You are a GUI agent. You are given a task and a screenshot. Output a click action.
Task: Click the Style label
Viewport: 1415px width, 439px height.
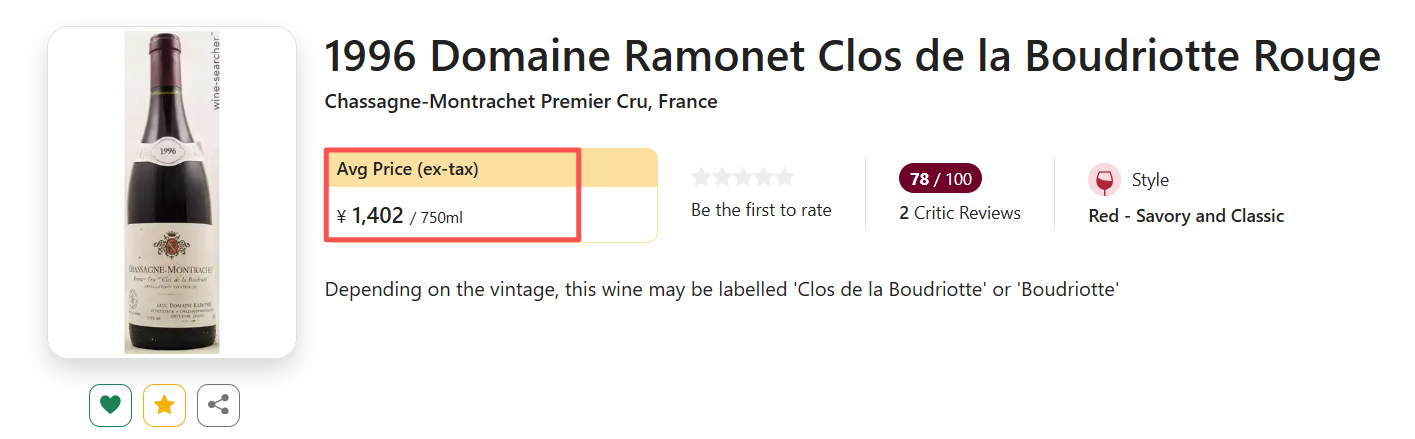tap(1150, 180)
